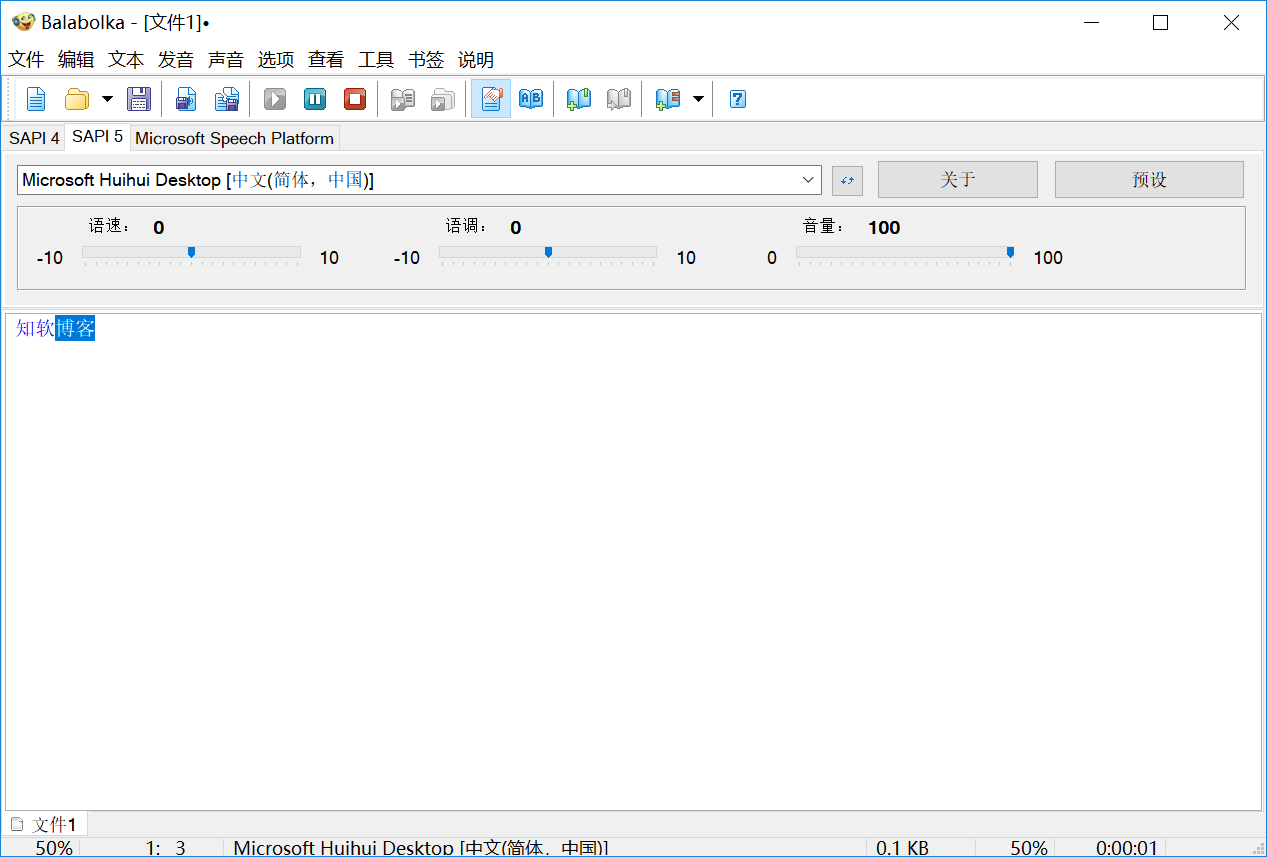This screenshot has width=1267, height=857.
Task: Click the 0:00:01 duration in the status bar
Action: [x=1126, y=848]
